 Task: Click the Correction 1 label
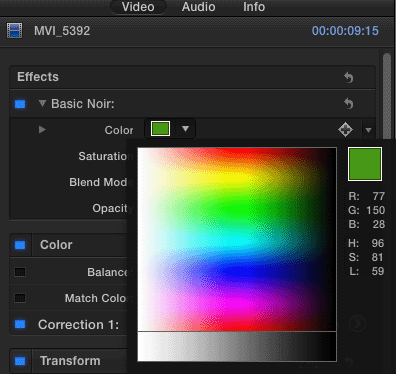click(x=78, y=324)
